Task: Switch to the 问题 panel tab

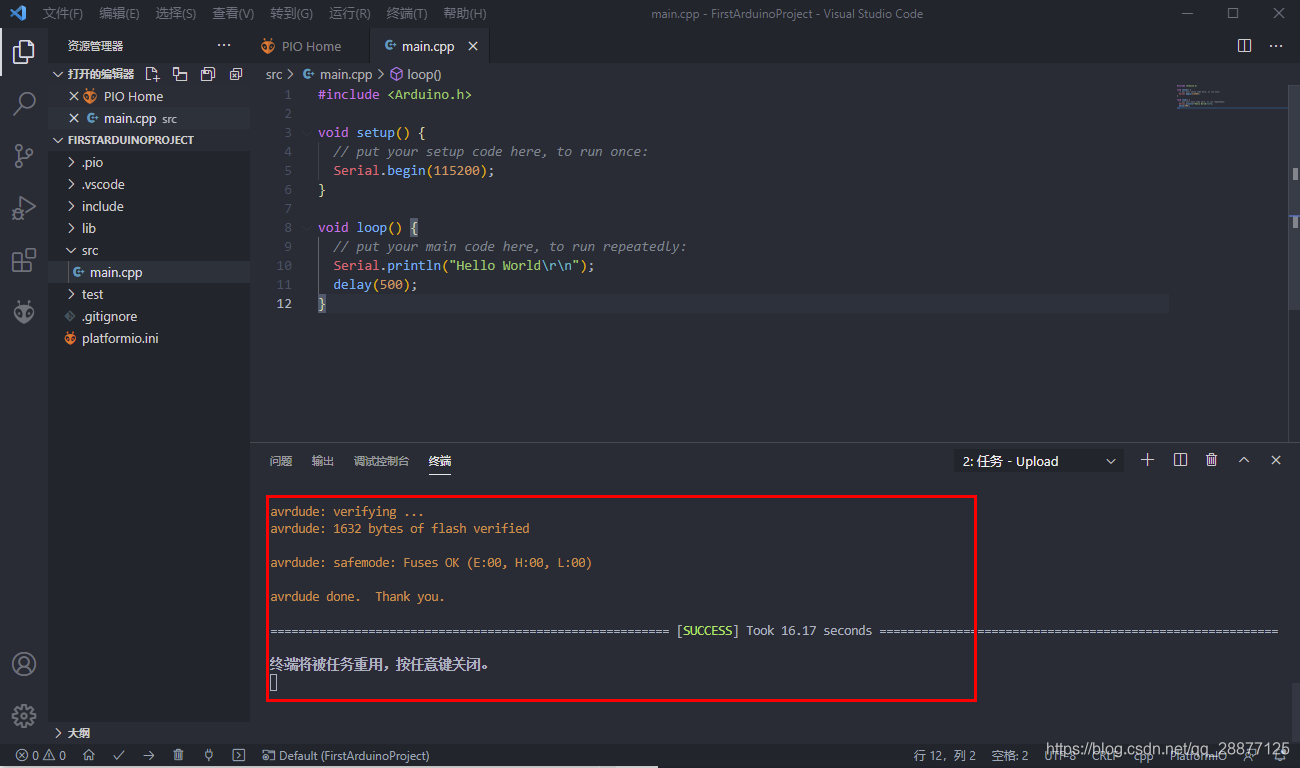Action: (x=281, y=461)
